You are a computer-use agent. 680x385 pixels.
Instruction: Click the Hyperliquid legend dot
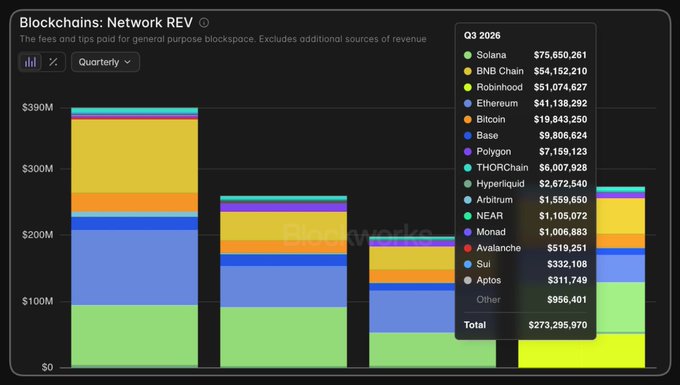468,184
